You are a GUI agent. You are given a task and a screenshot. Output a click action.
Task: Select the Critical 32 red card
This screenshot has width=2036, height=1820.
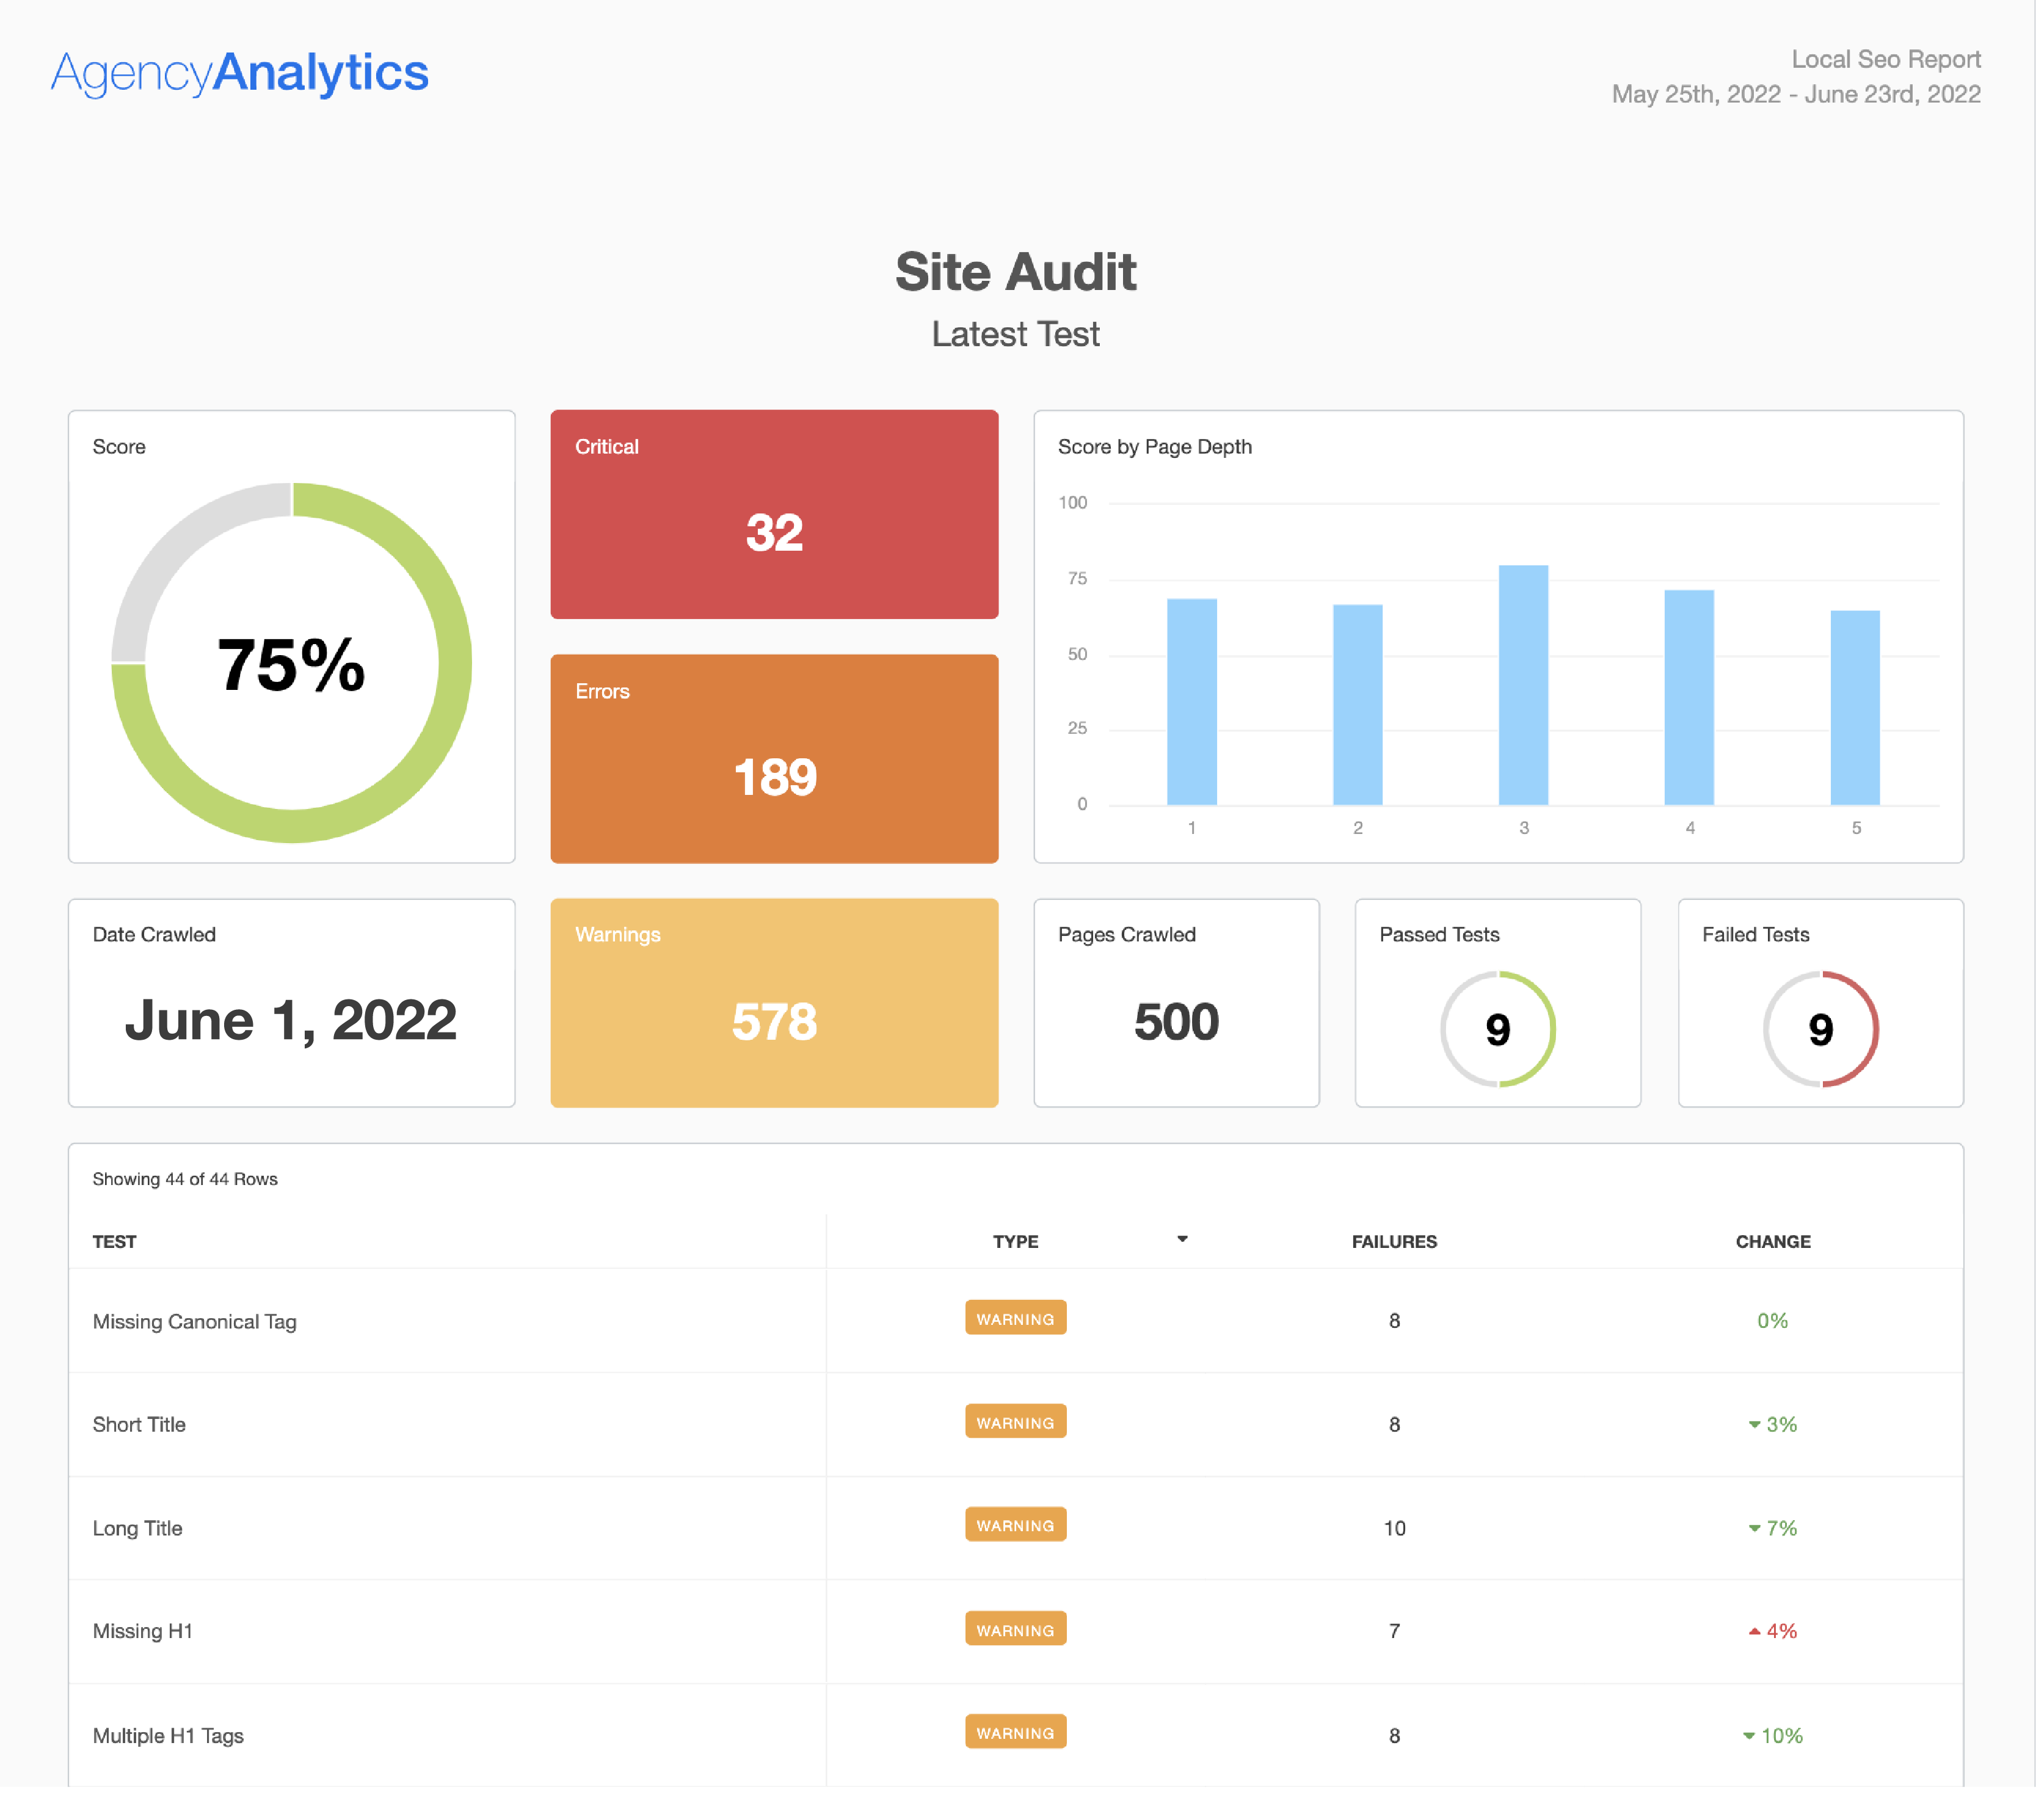click(774, 514)
